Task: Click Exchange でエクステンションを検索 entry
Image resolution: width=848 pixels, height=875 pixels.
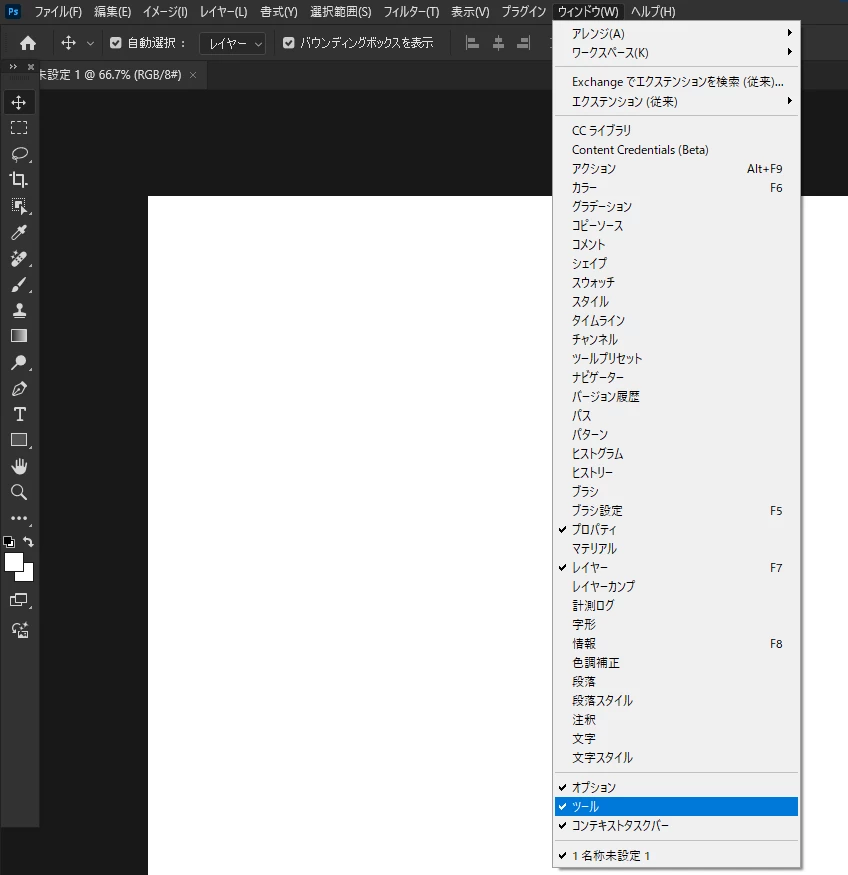Action: point(676,82)
